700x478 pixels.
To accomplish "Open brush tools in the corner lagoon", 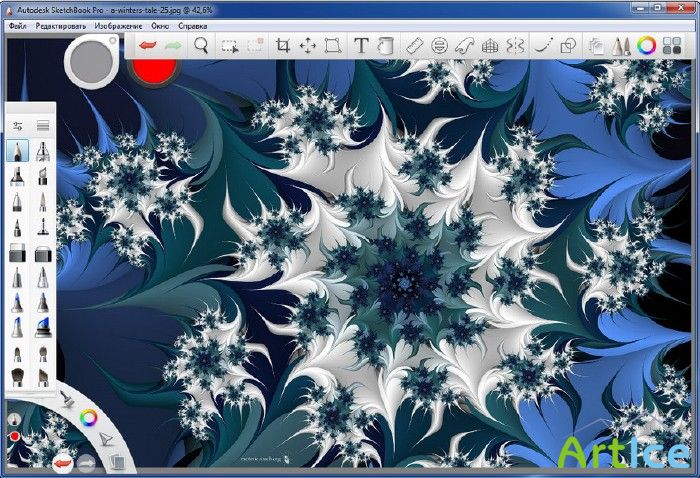I will [67, 399].
